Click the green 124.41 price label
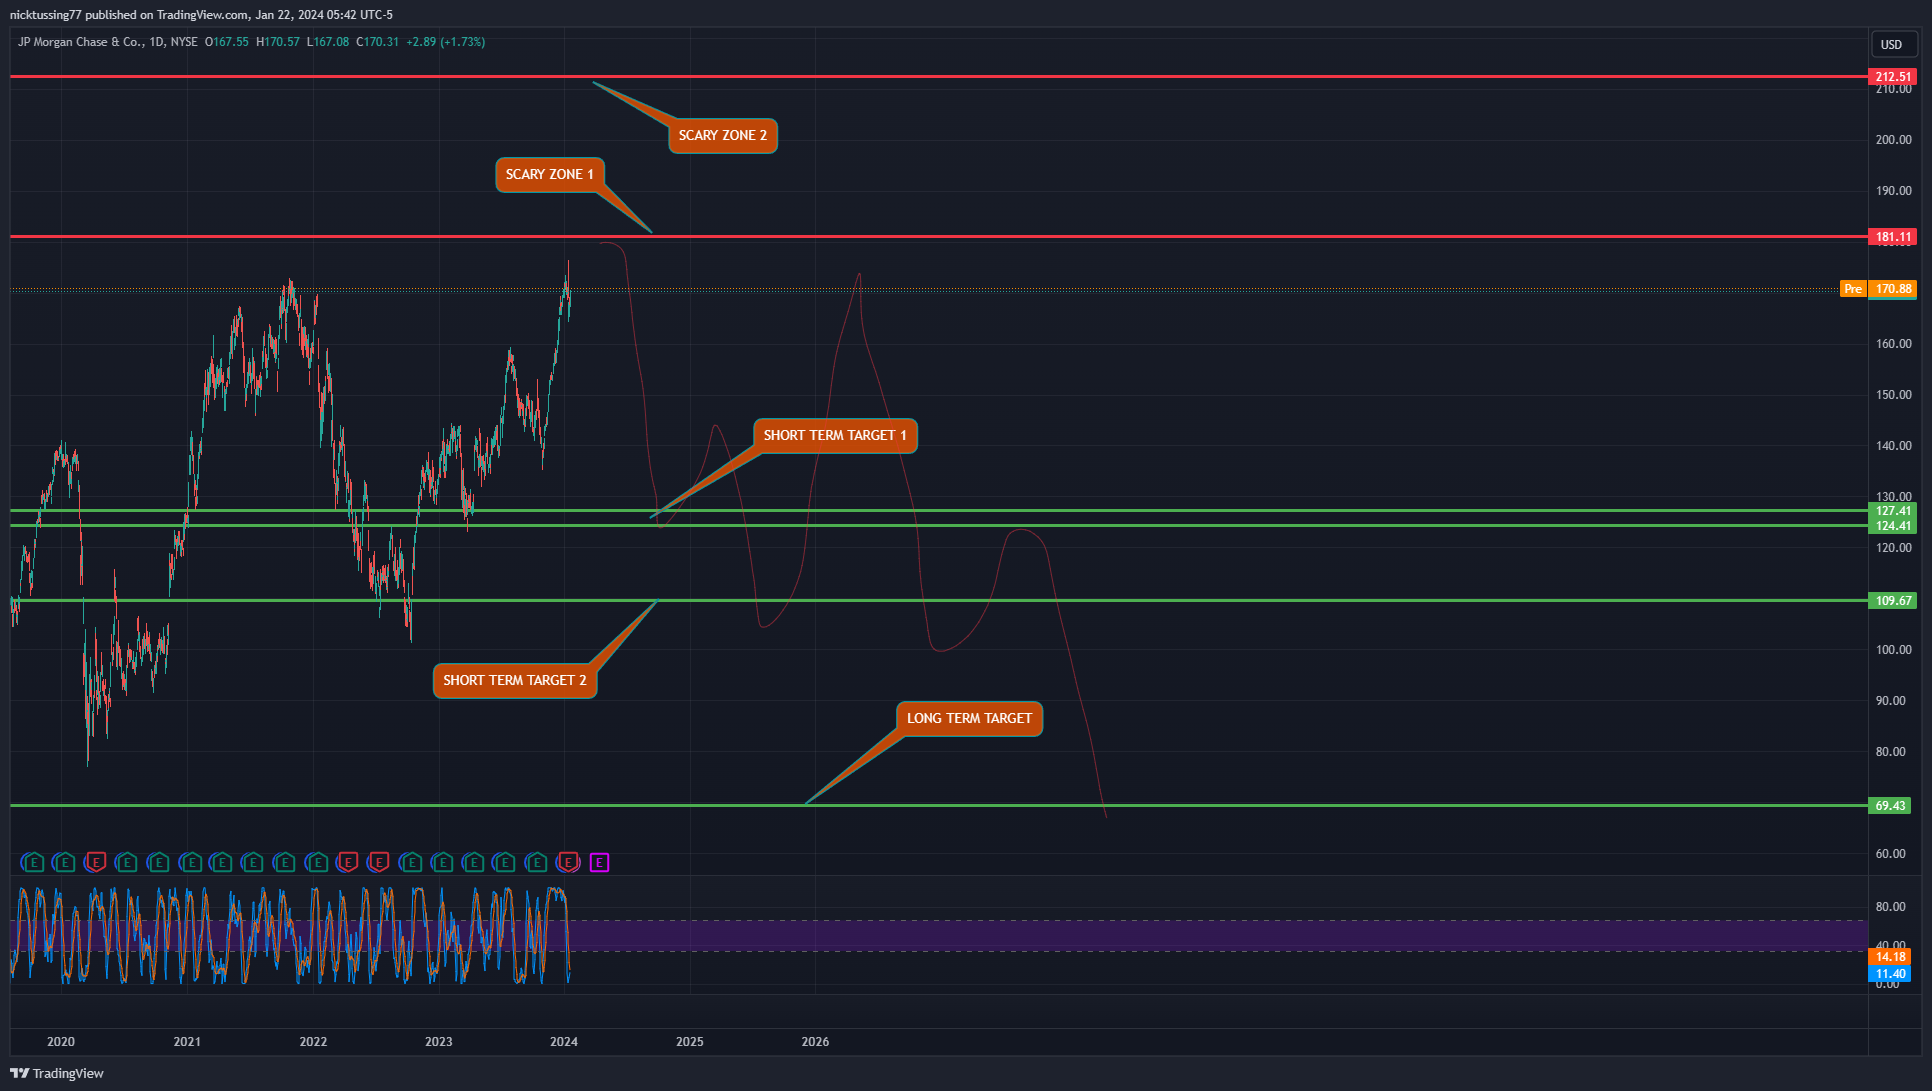Screen dimensions: 1932x1091 coord(1892,526)
